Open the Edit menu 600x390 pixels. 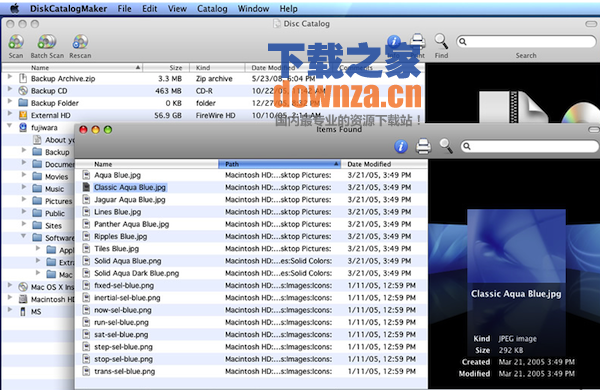[150, 8]
